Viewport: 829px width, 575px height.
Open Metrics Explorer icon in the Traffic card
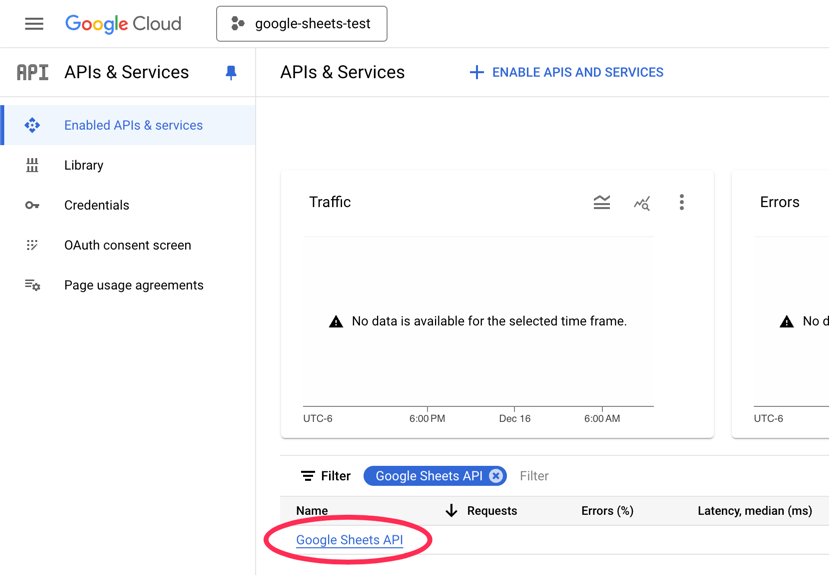coord(642,203)
